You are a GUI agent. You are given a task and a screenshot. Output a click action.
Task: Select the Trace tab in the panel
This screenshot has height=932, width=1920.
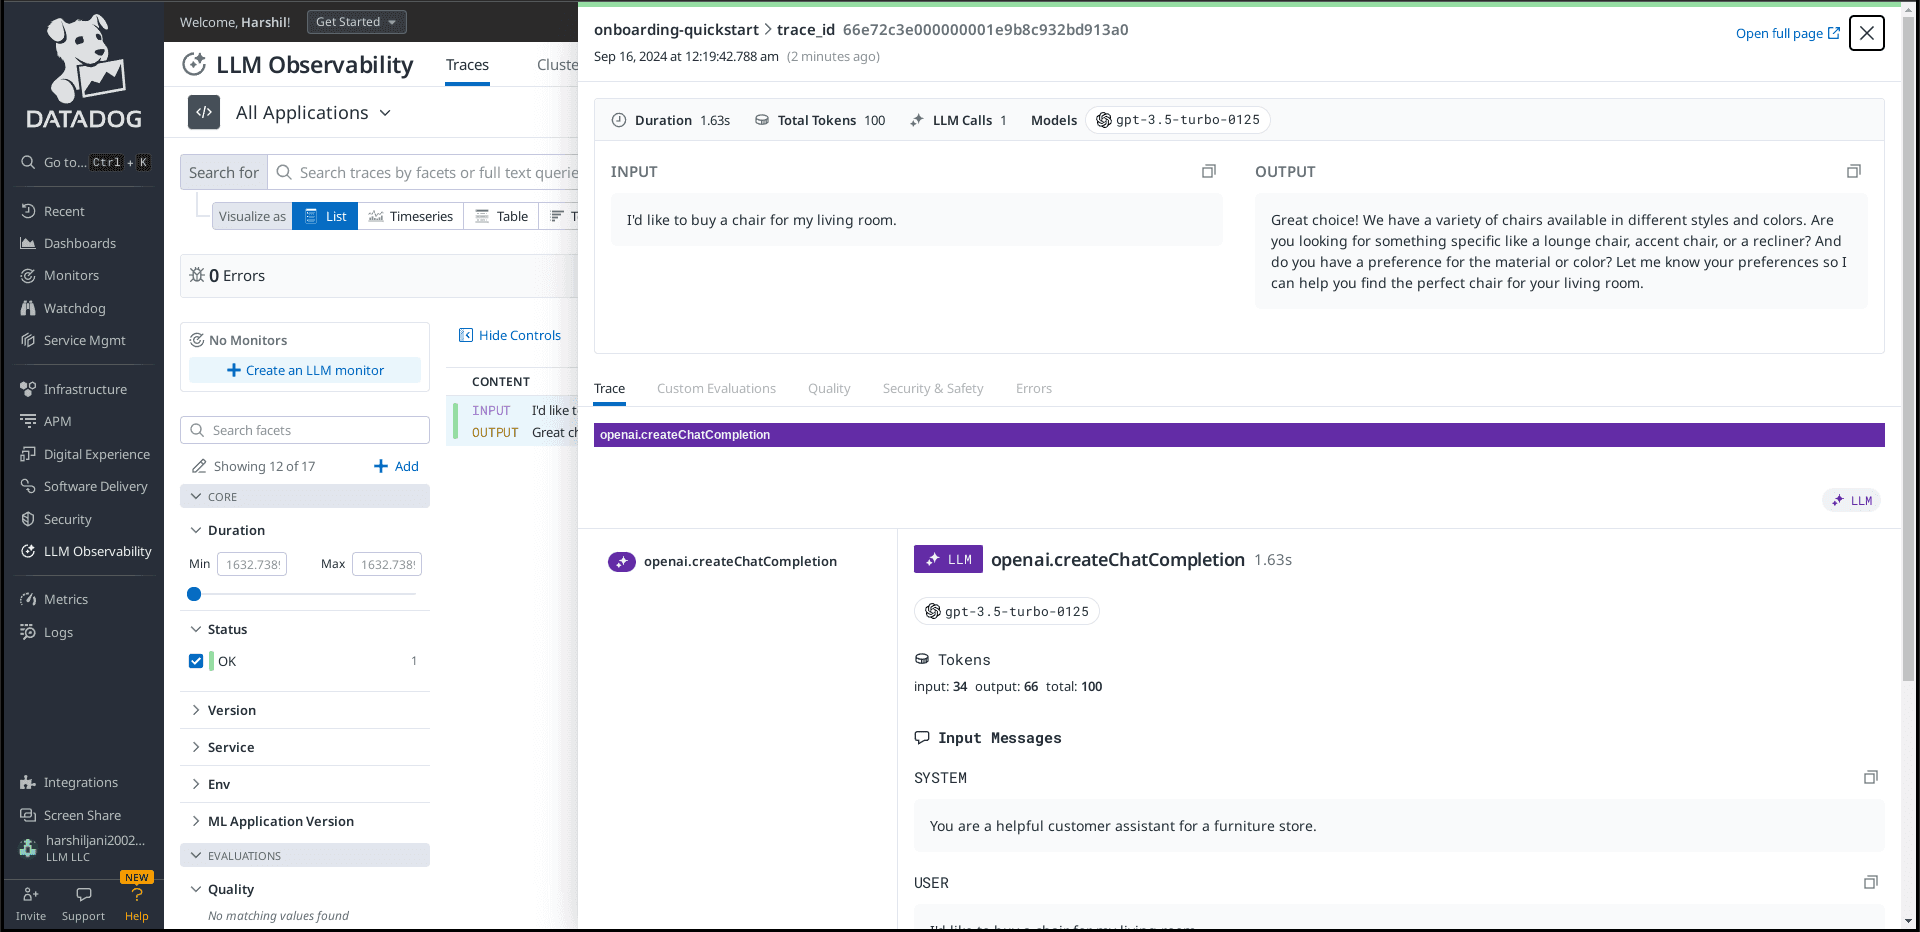point(609,389)
